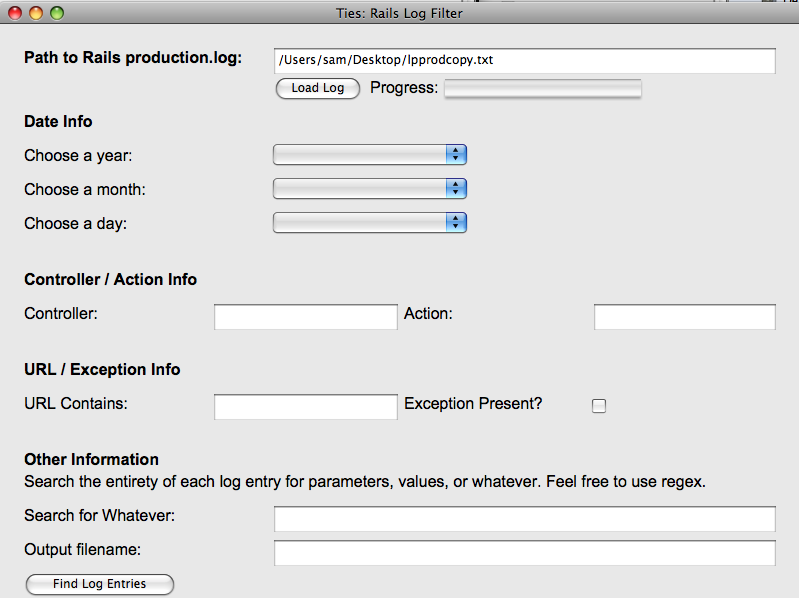Click the month dropdown's blue arrow stepper
799x598 pixels.
456,188
